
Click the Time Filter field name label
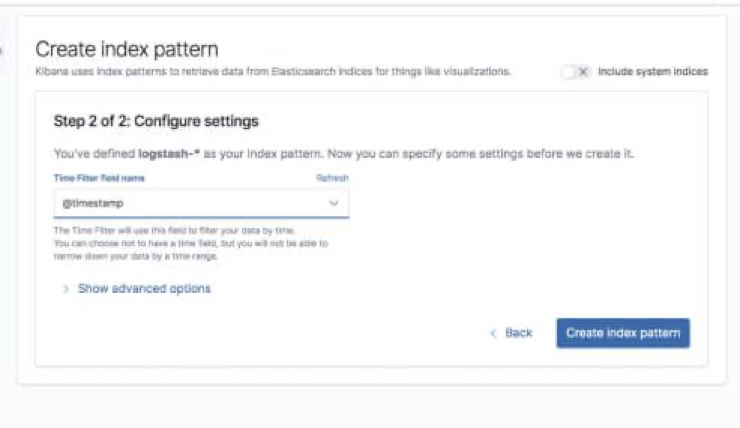coord(99,178)
